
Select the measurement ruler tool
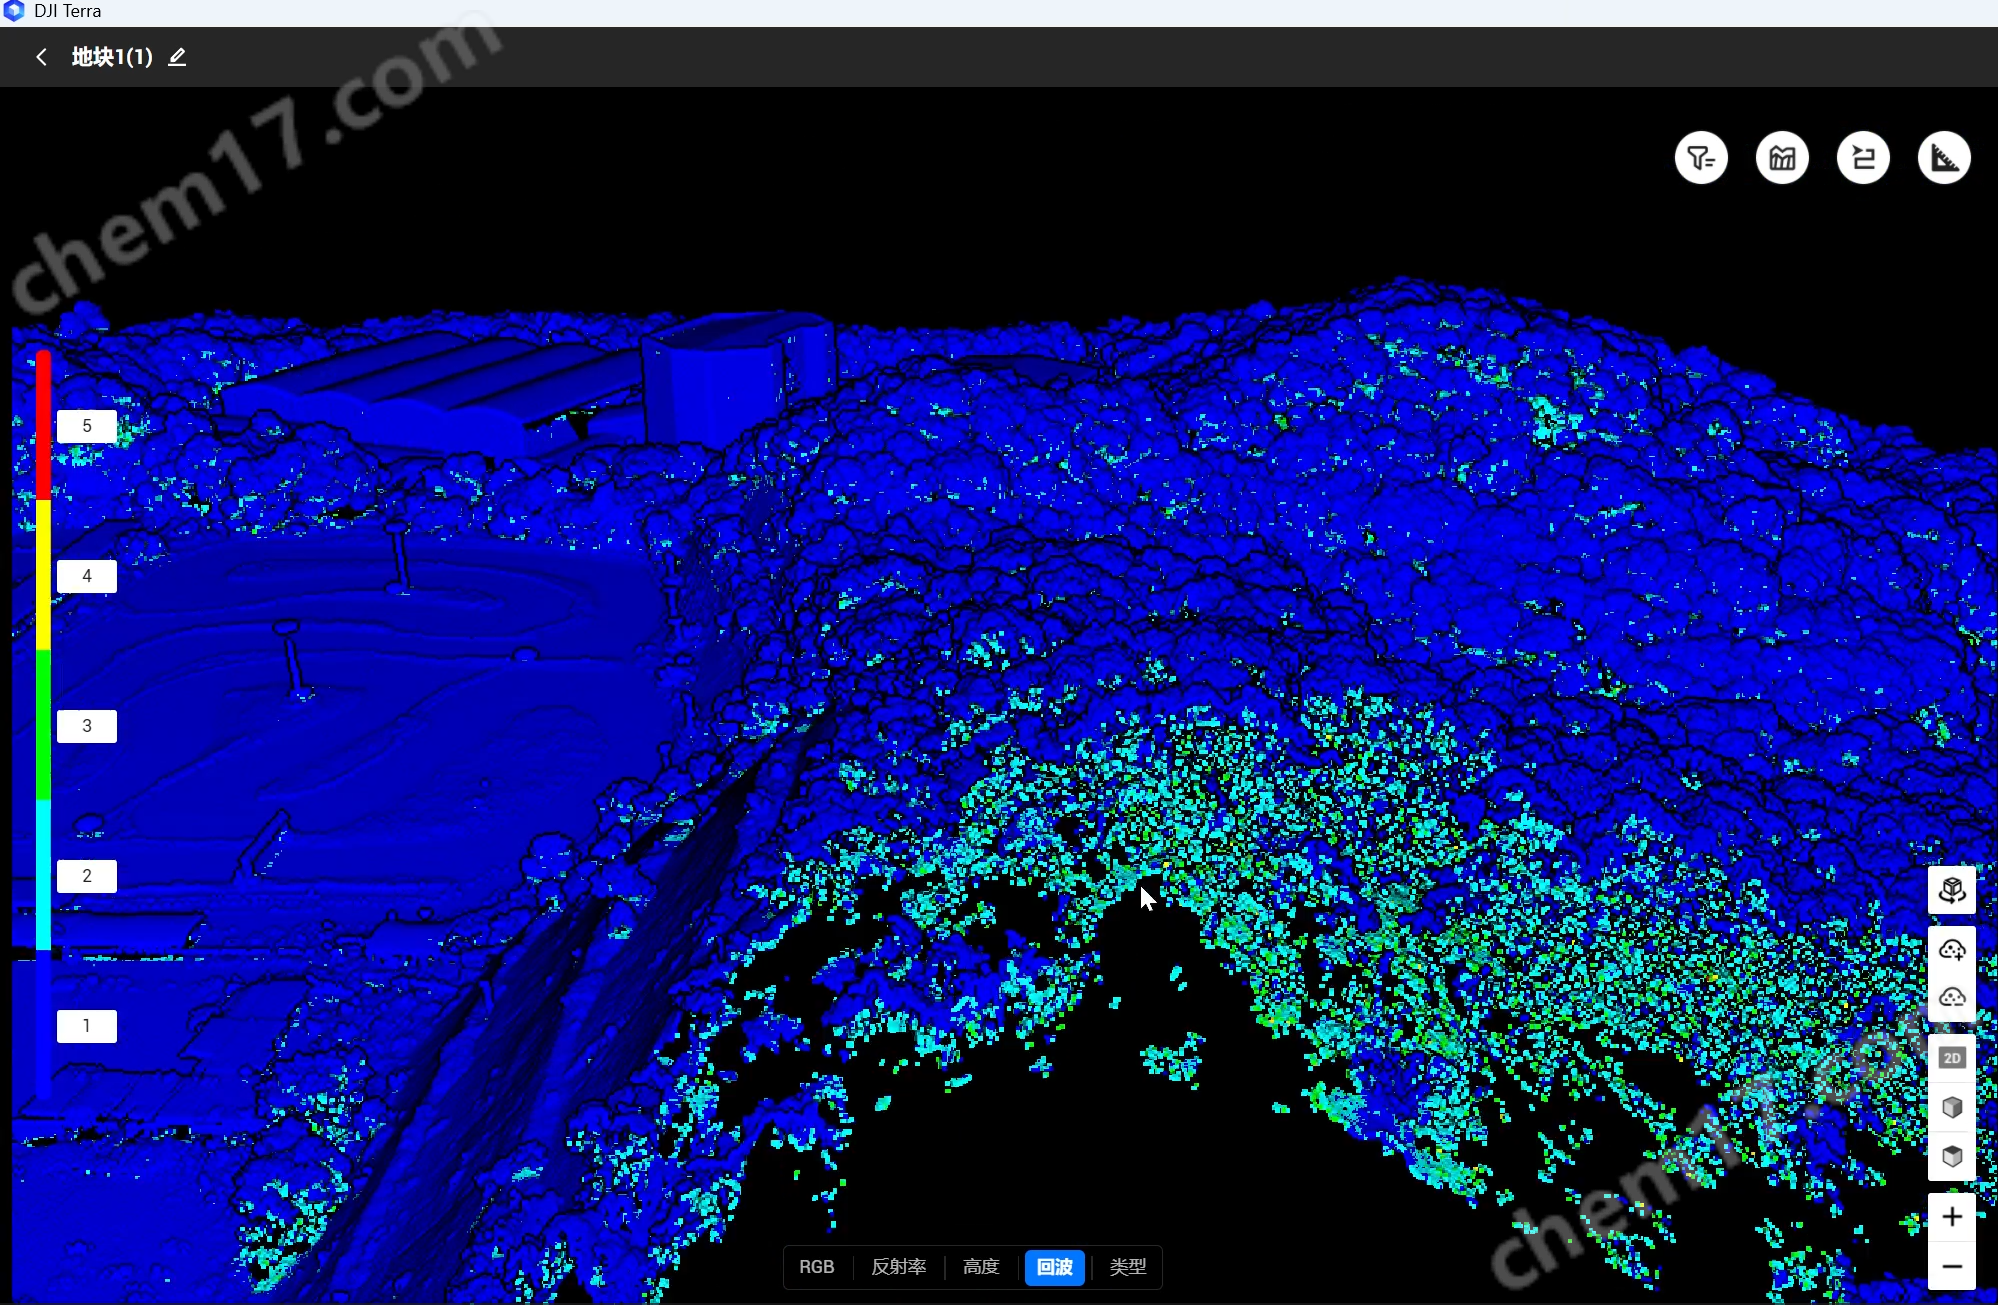(x=1944, y=158)
